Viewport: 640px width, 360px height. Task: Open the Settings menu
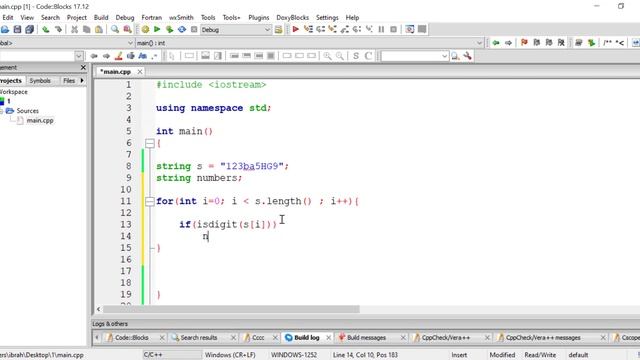click(x=327, y=18)
